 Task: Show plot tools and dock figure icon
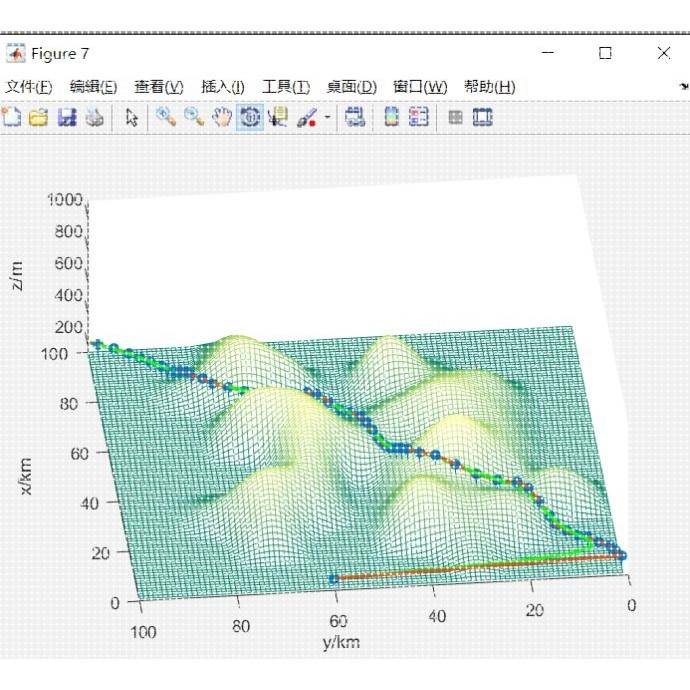point(483,117)
